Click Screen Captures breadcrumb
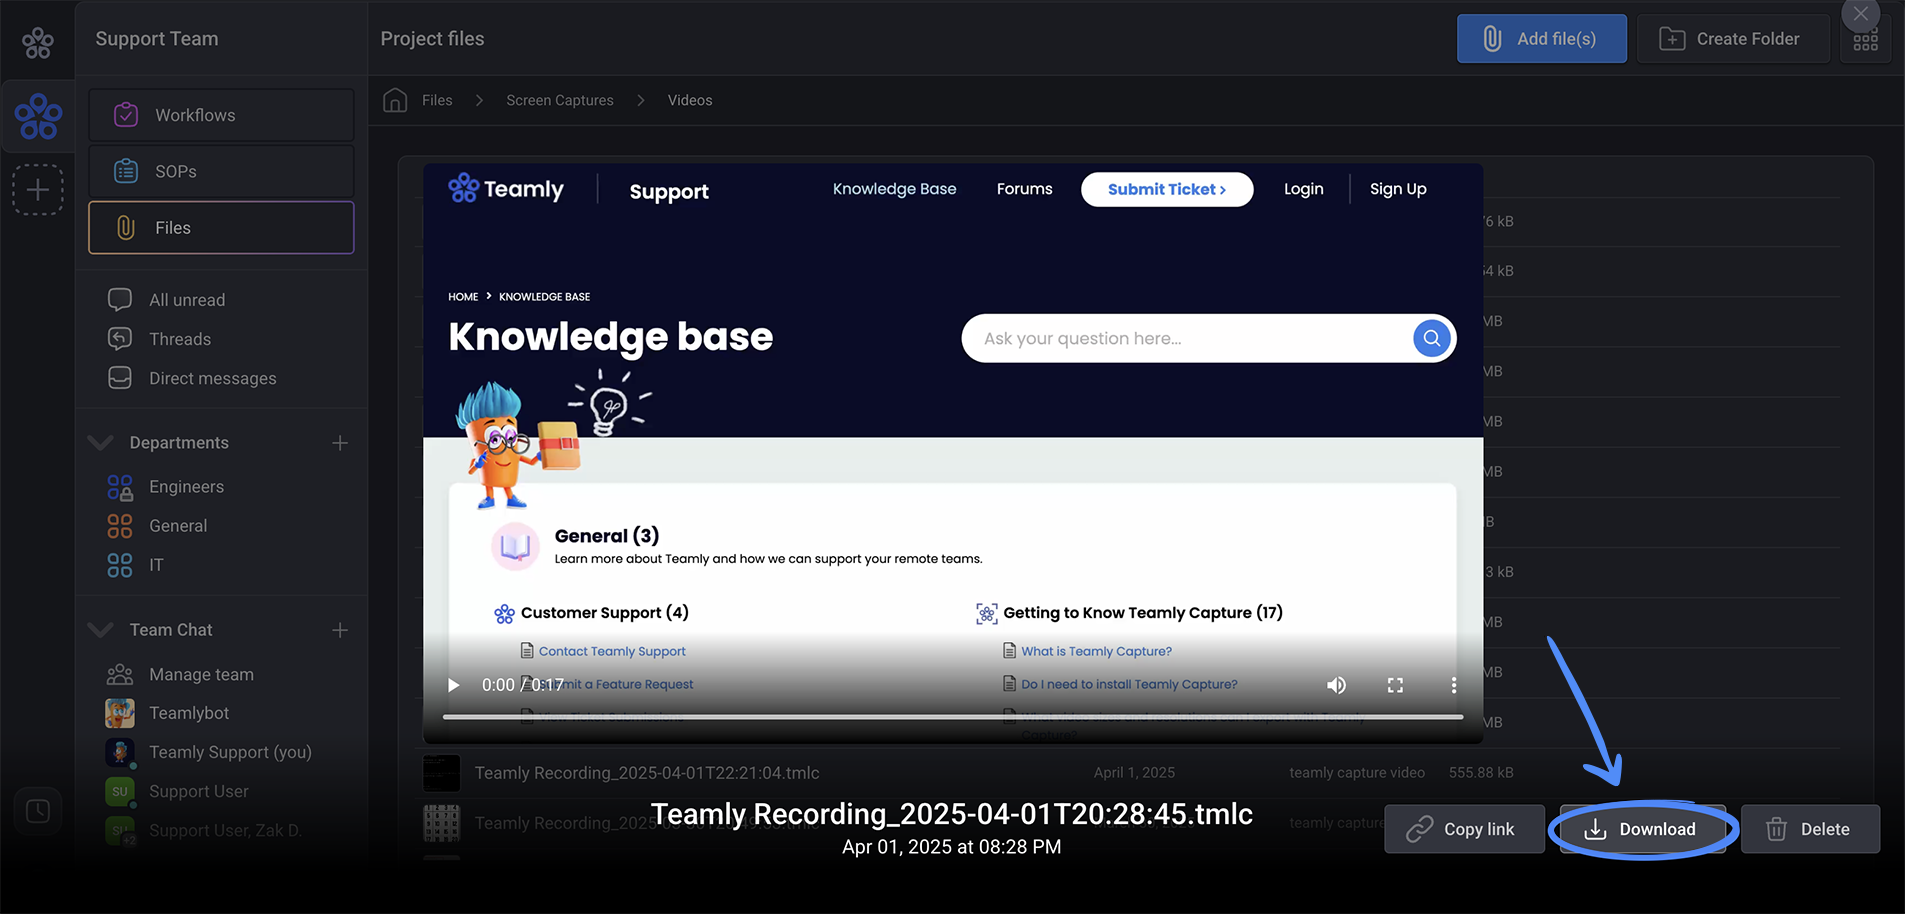1905x914 pixels. tap(560, 100)
